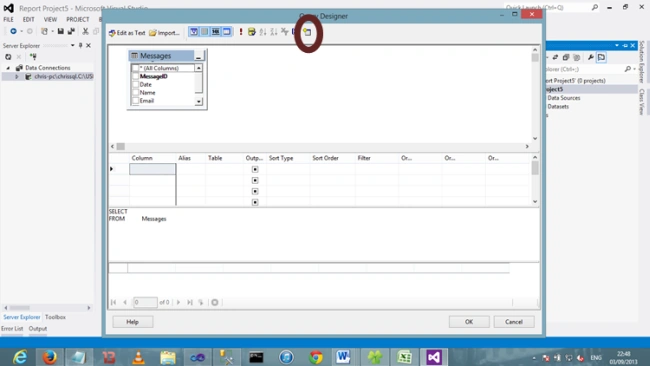Click the Sort Descending toolbar icon
The width and height of the screenshot is (650, 366).
coord(274,32)
